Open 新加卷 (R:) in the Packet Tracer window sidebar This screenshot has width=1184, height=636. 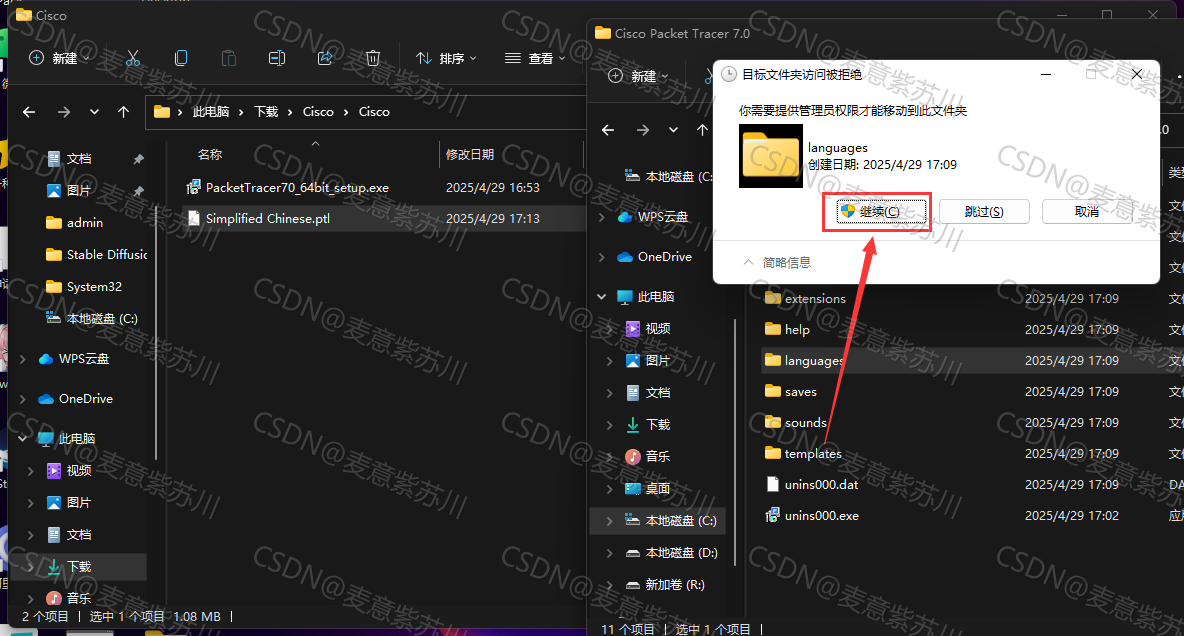tap(664, 585)
